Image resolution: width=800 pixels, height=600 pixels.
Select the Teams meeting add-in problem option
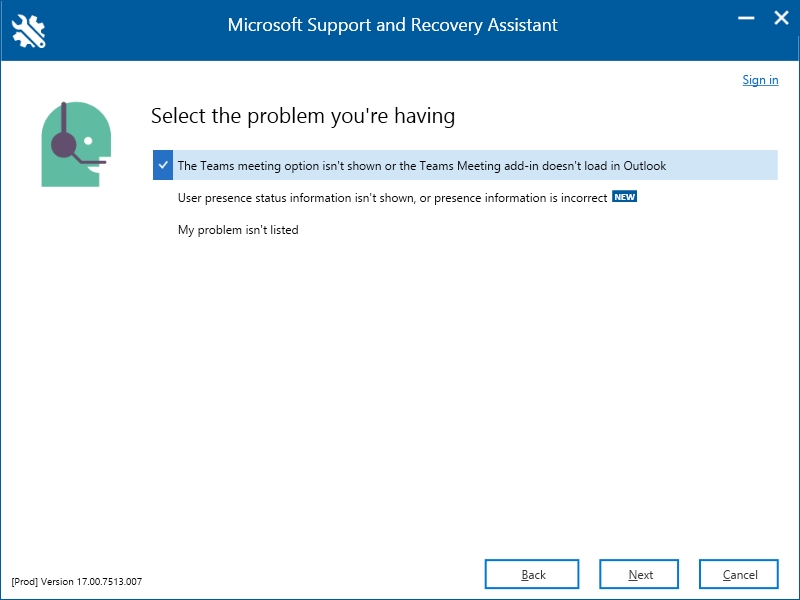click(421, 166)
